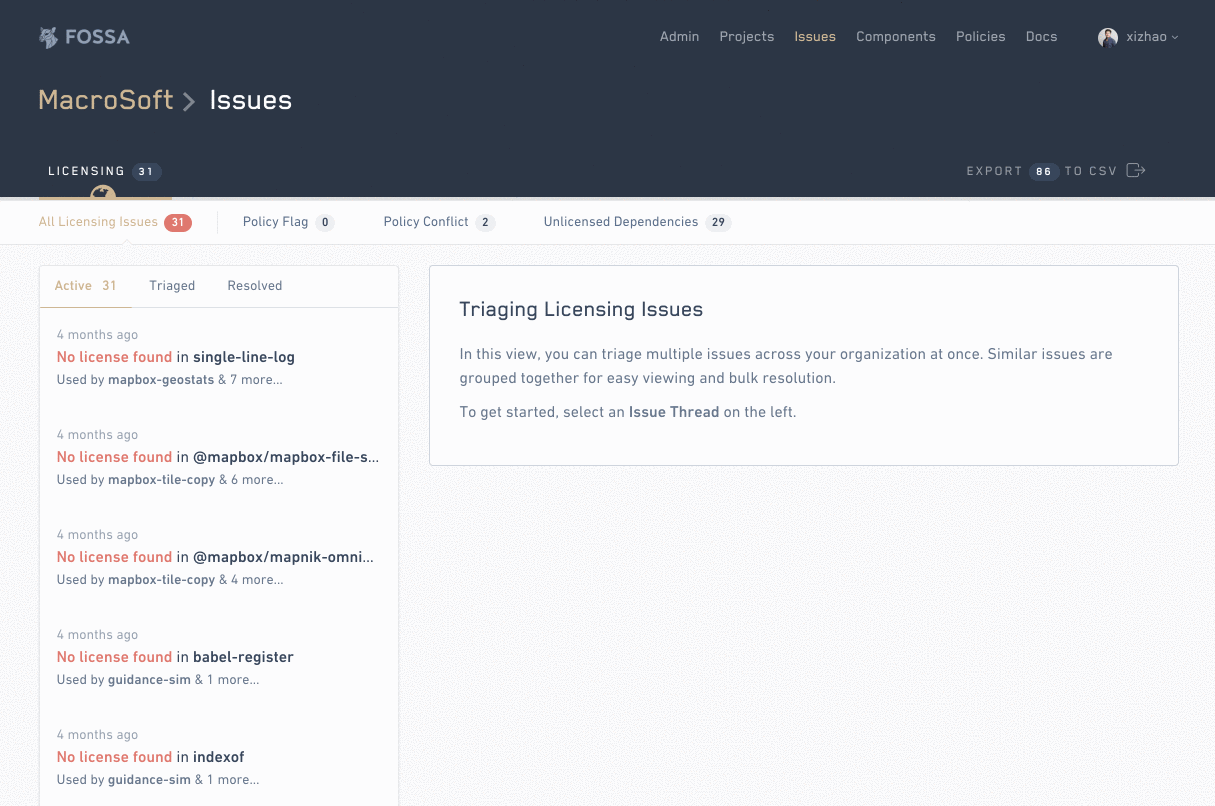
Task: Click the 29 badge beside Unlicensed Dependencies
Action: (x=718, y=223)
